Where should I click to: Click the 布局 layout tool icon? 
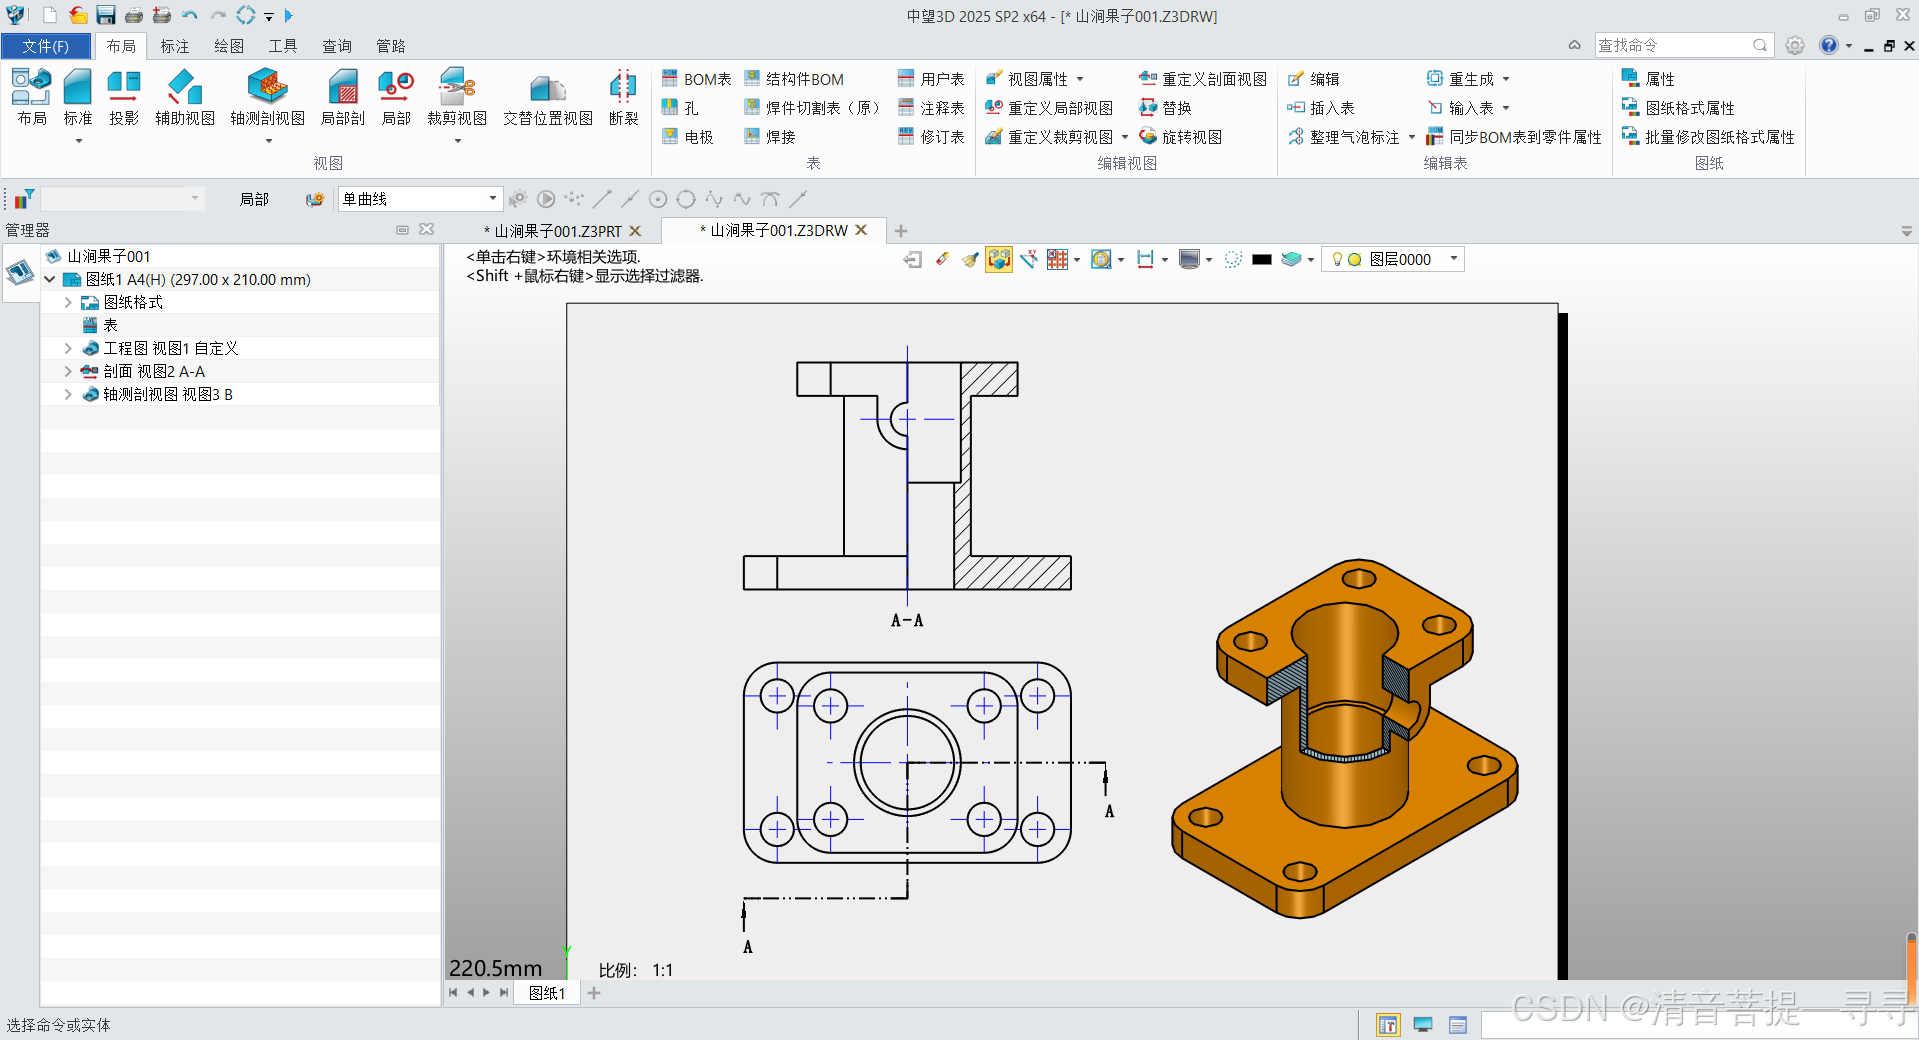click(31, 97)
